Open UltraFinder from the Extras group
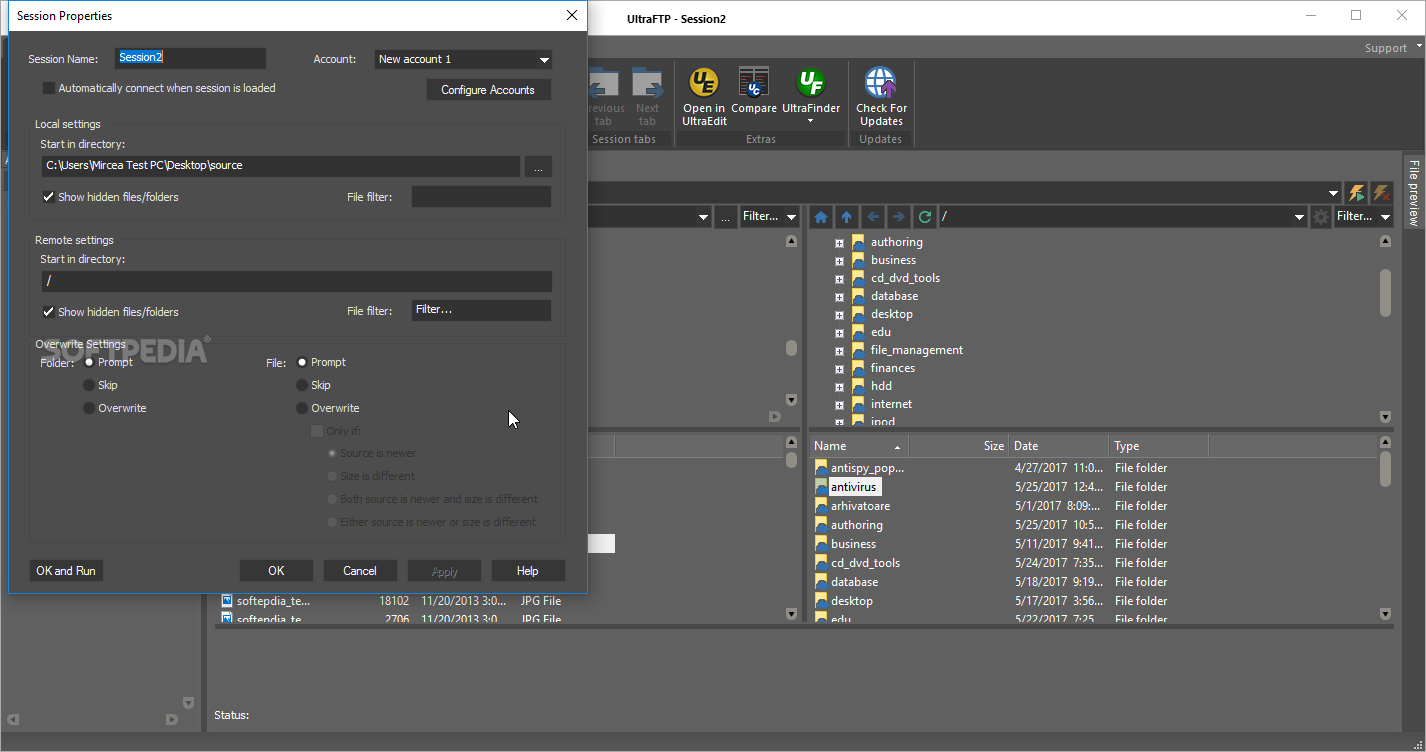 (810, 96)
